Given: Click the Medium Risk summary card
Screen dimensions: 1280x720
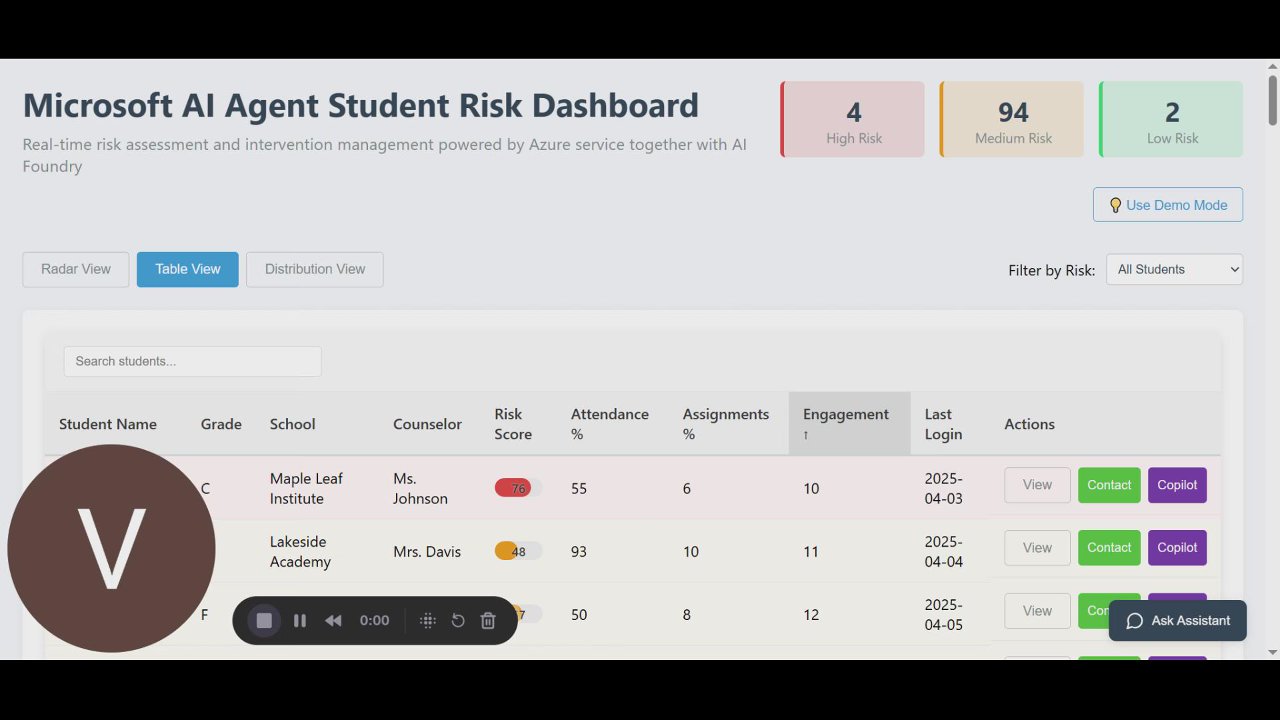Looking at the screenshot, I should (1012, 119).
